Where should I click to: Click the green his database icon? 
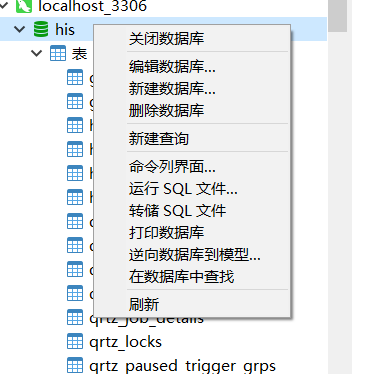coord(41,29)
